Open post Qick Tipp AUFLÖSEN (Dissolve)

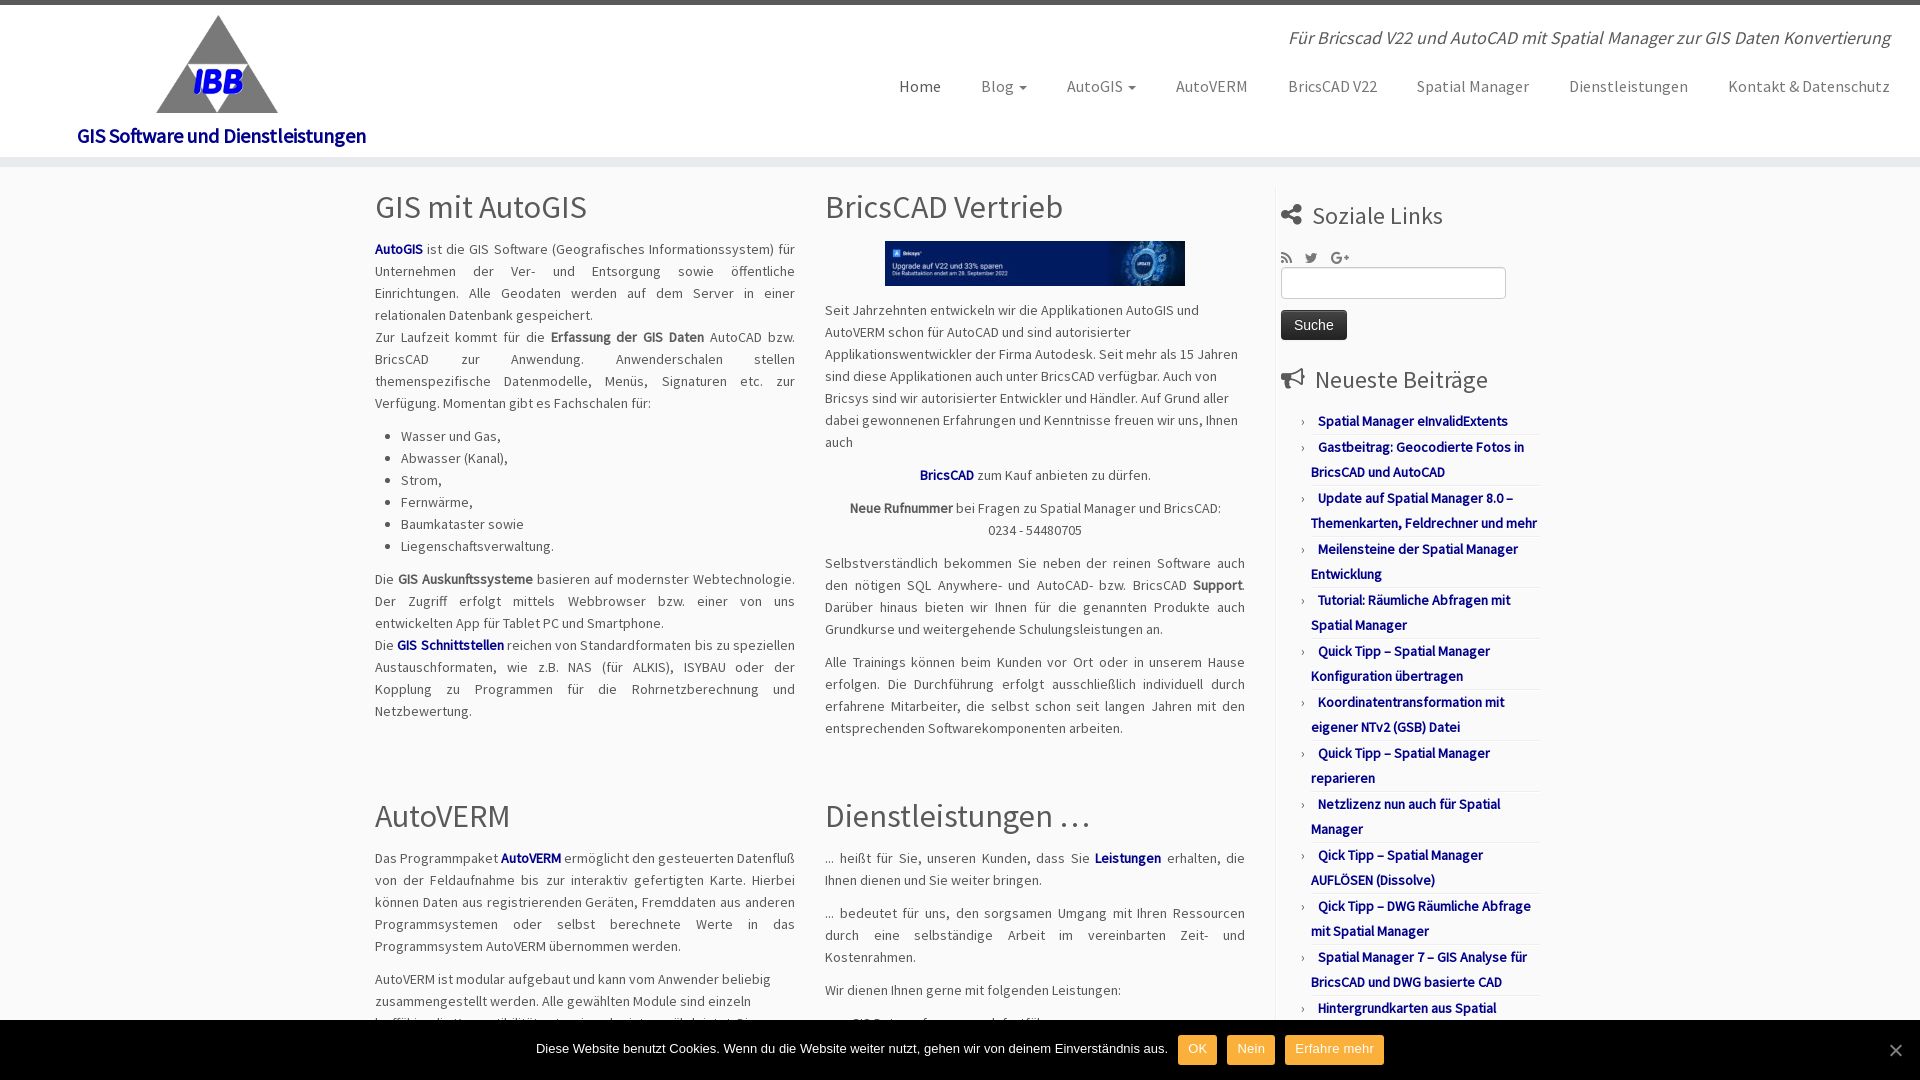click(1397, 868)
